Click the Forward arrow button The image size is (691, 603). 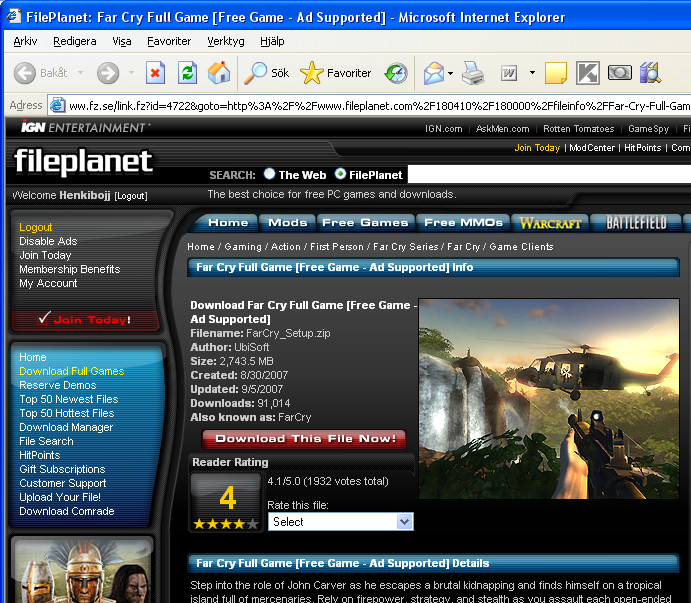(x=108, y=73)
